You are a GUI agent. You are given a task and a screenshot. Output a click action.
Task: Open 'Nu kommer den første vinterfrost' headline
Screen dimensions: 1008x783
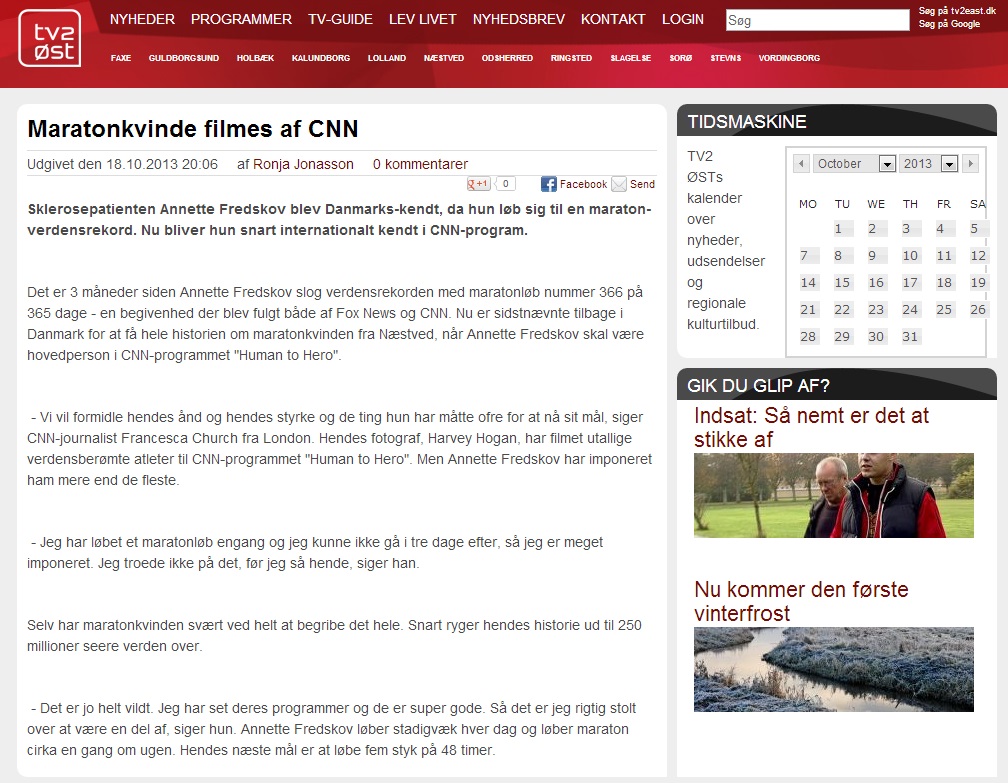coord(801,601)
